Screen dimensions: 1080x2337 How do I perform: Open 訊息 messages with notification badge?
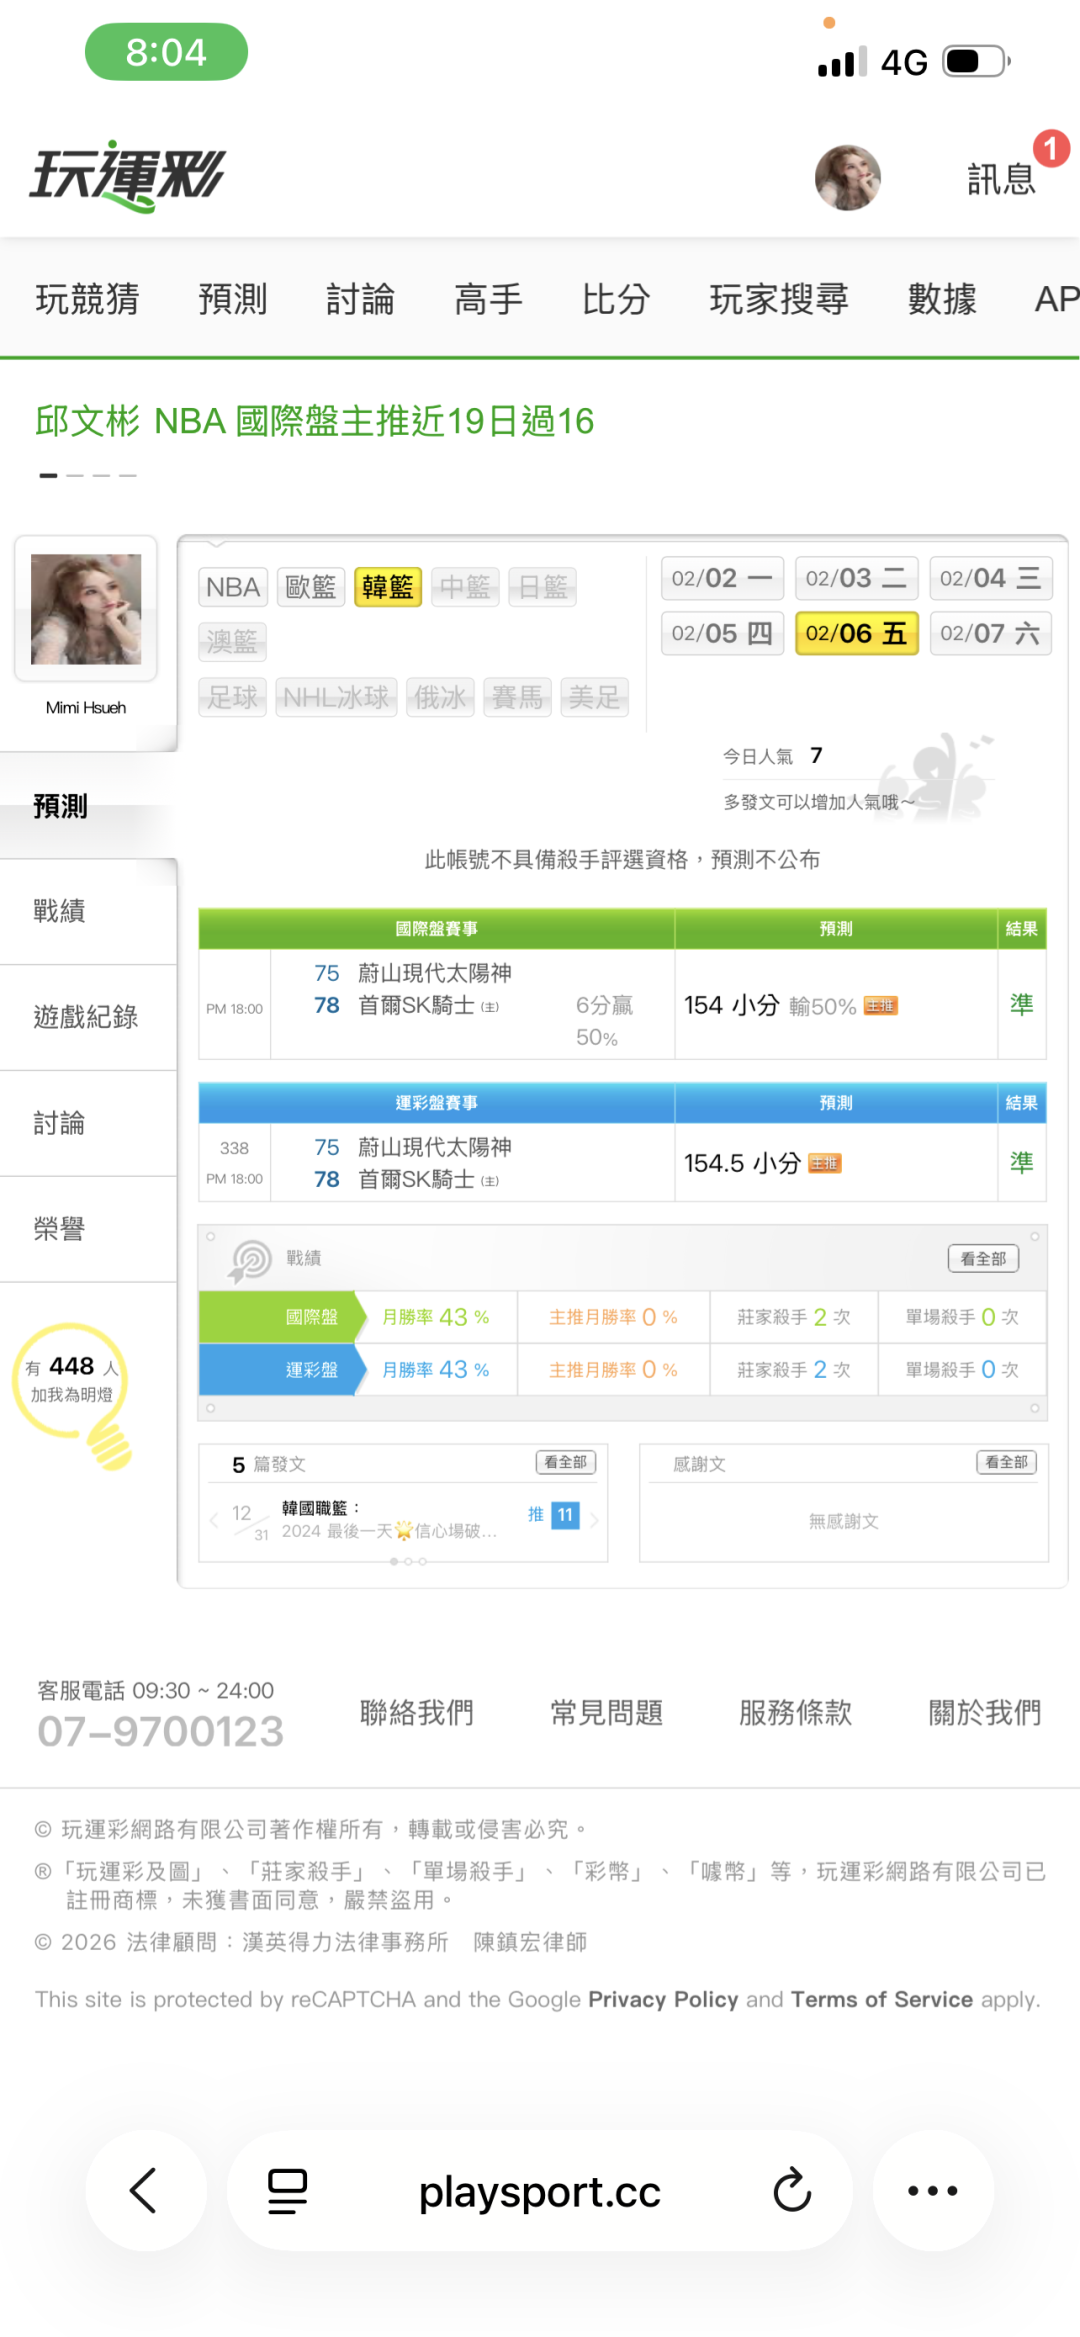[1001, 178]
